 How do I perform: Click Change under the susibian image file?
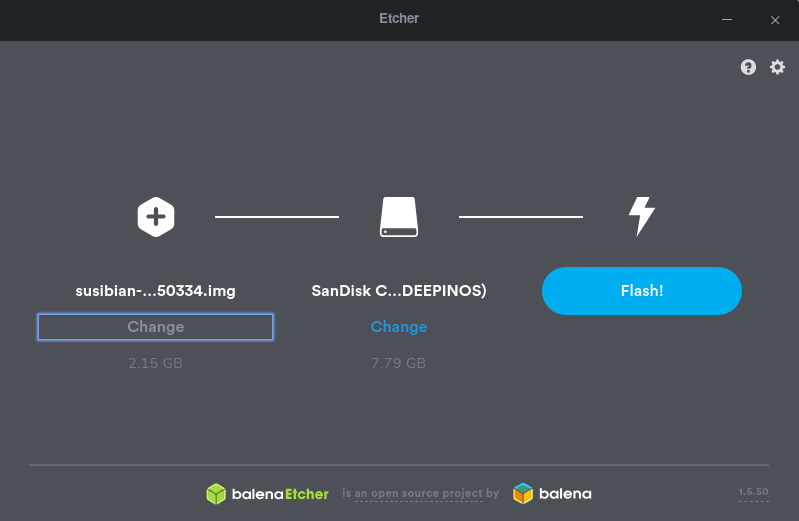pos(155,327)
